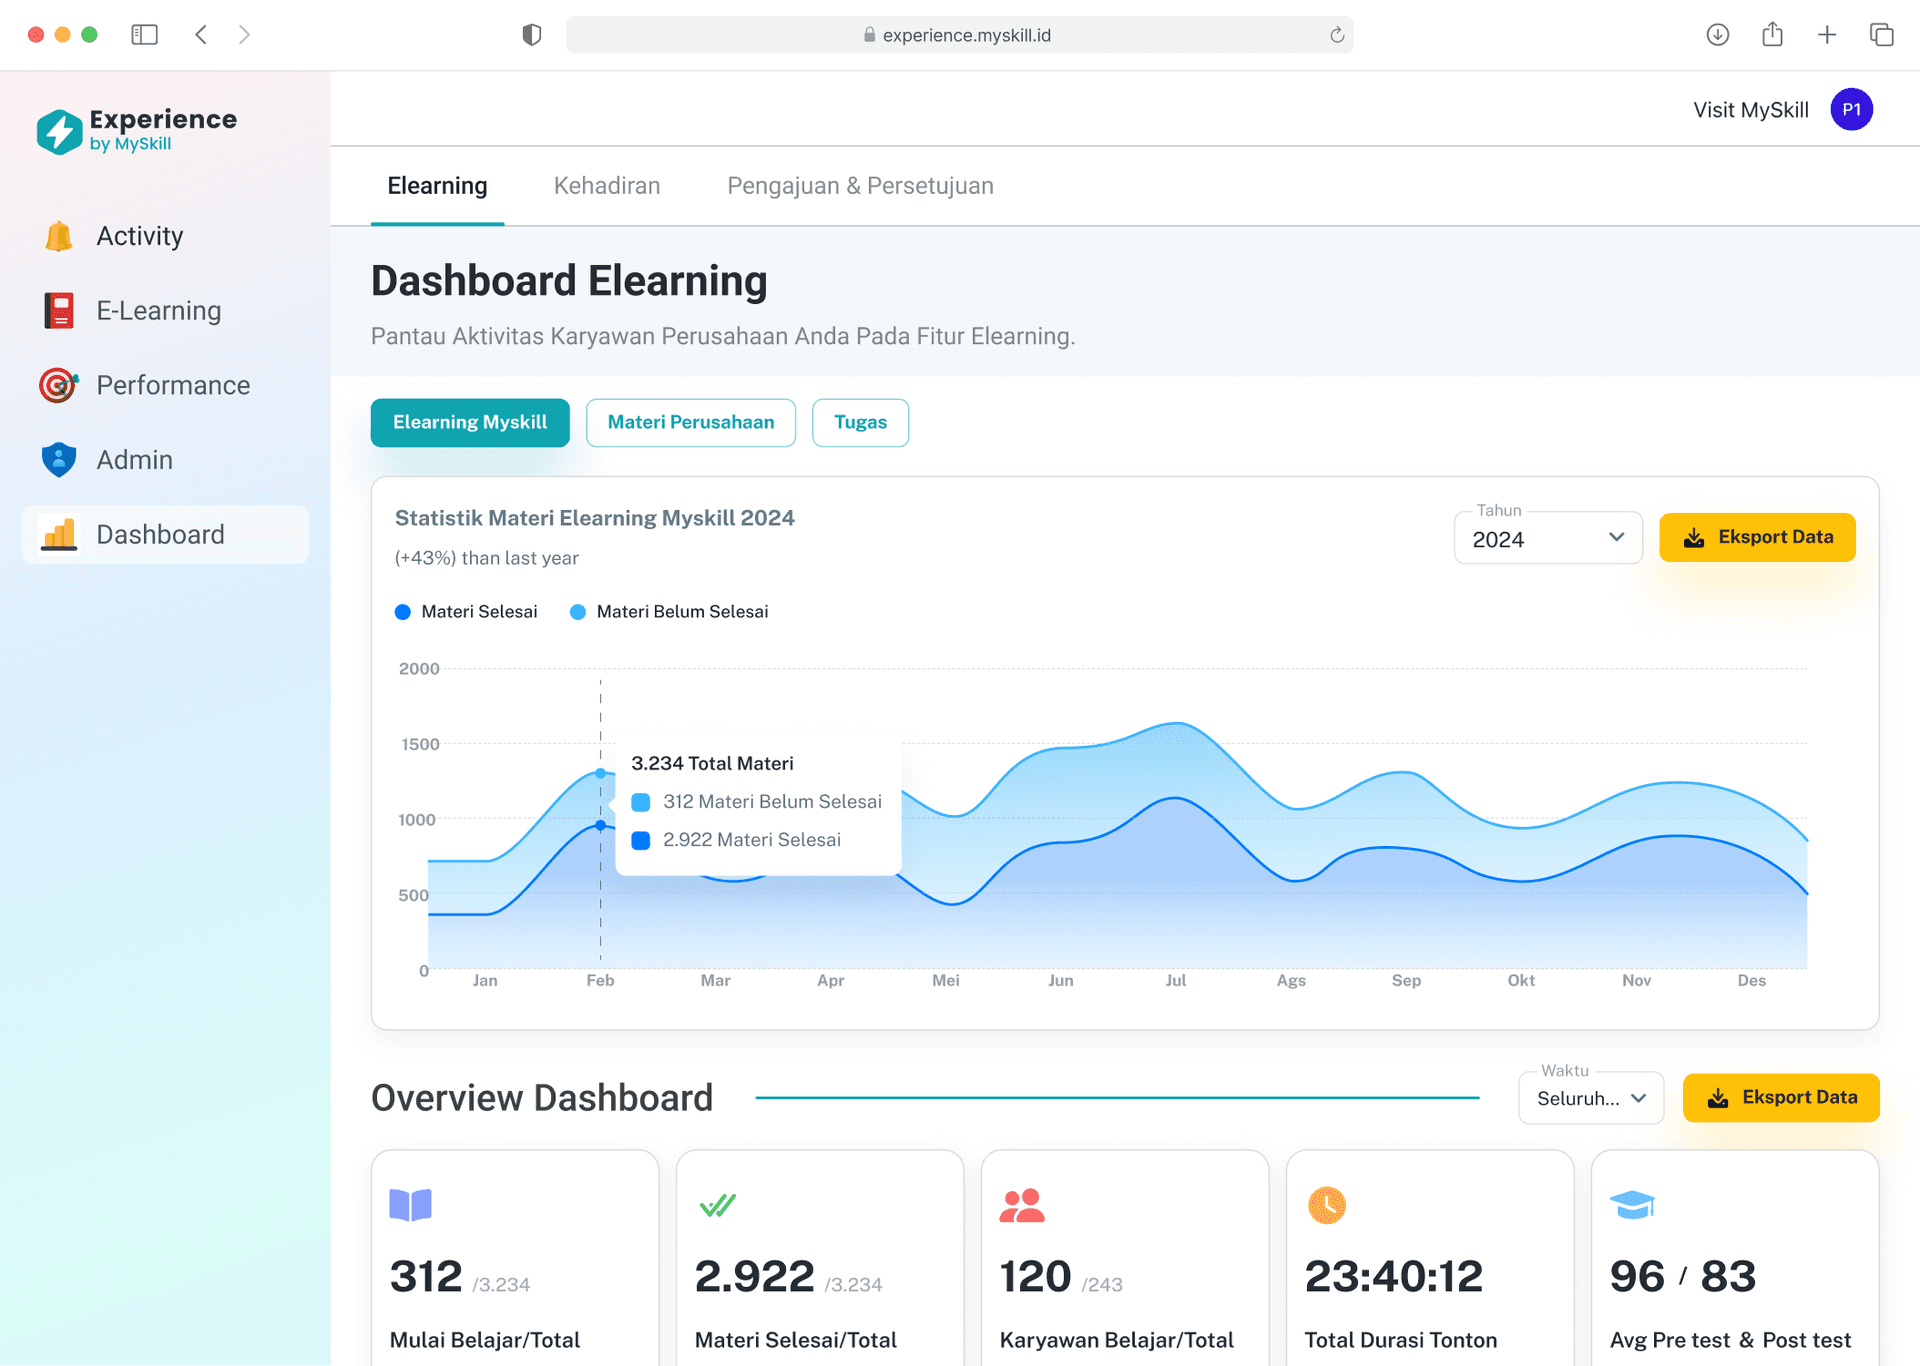This screenshot has width=1920, height=1366.
Task: Open the Waktu Seluruh dropdown
Action: click(1591, 1098)
